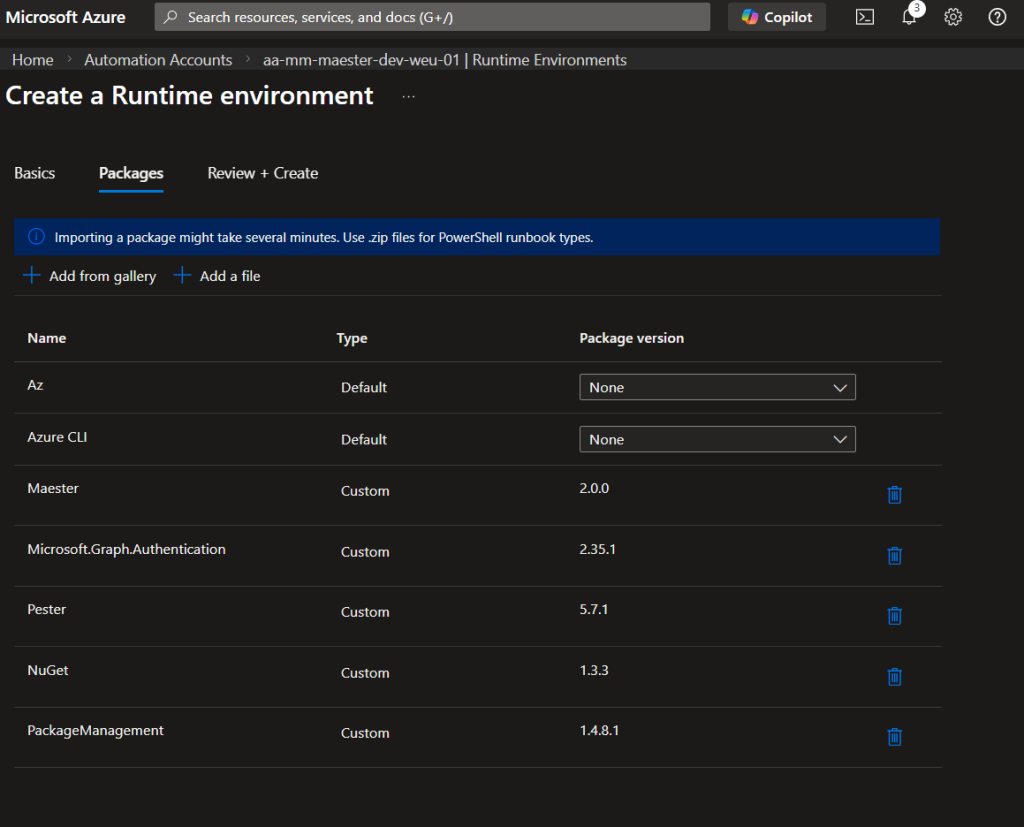
Task: Select the Maester package name
Action: (53, 489)
